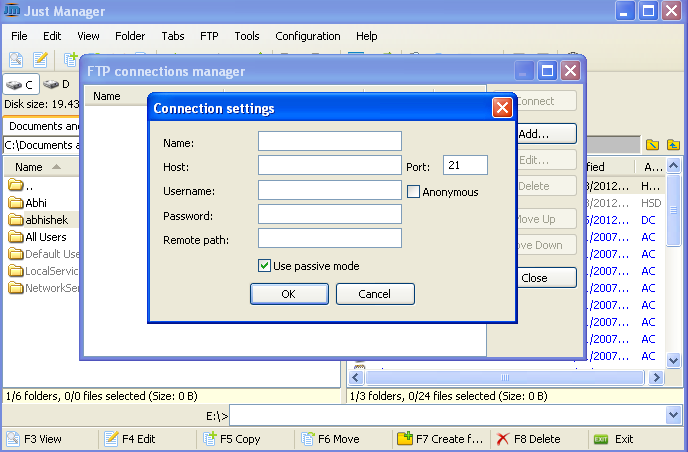Enable the Anonymous checkbox
The image size is (688, 452).
[x=413, y=191]
